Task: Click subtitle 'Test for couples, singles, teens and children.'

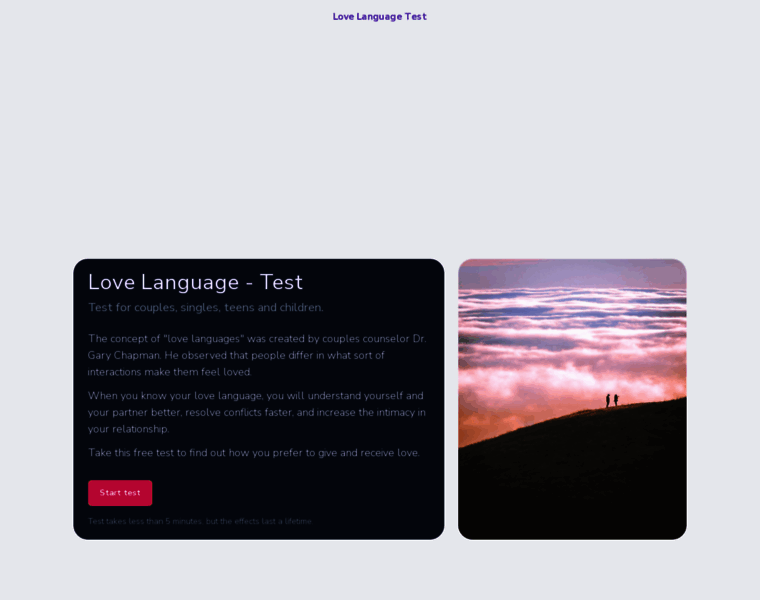Action: 206,307
